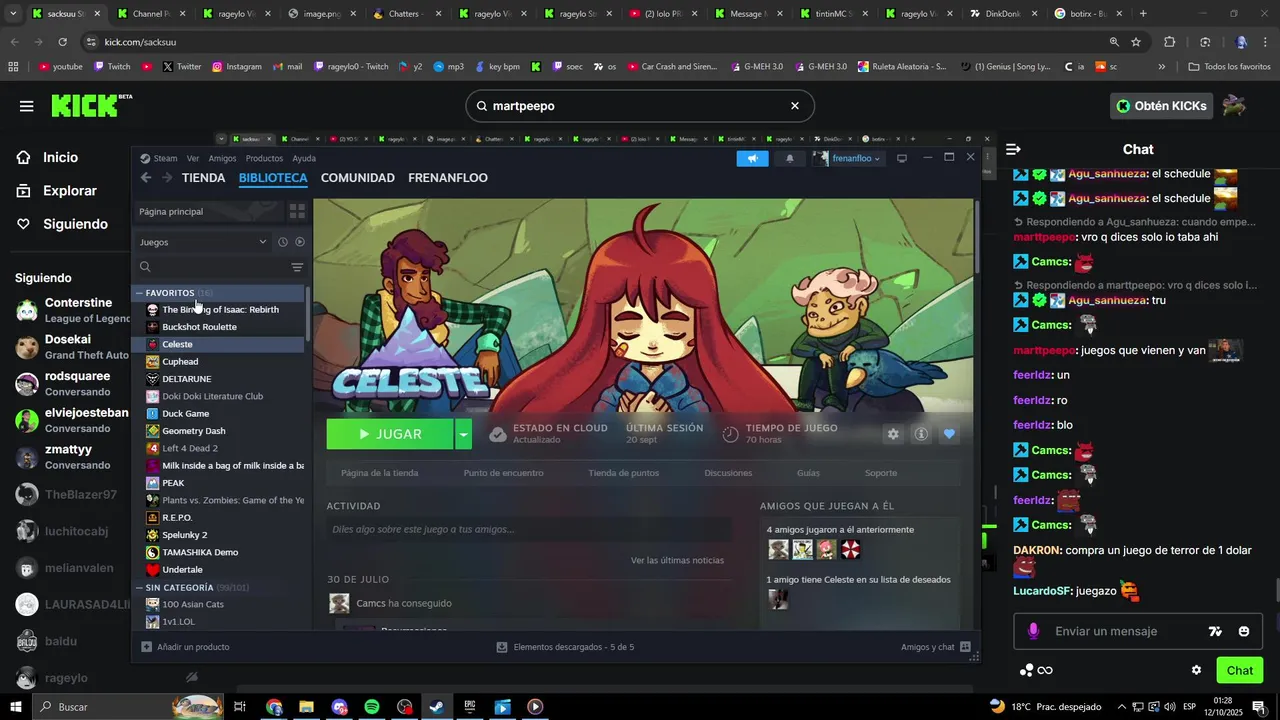This screenshot has height=720, width=1280.
Task: Click the Celeste activity status field
Action: click(529, 529)
